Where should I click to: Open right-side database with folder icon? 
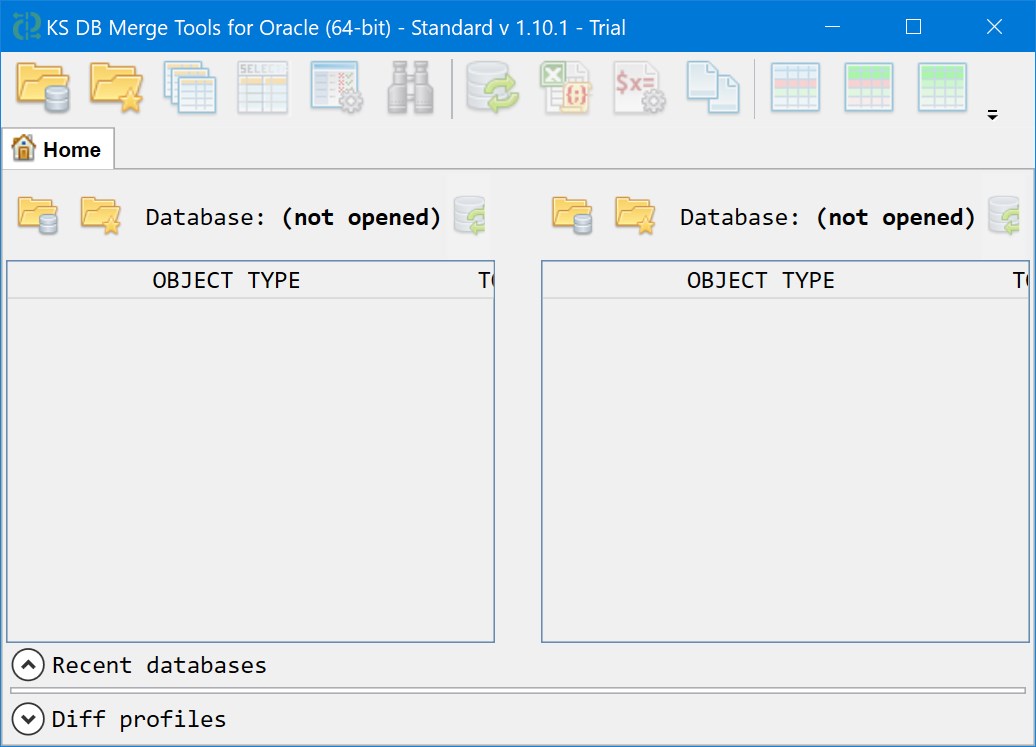click(573, 215)
